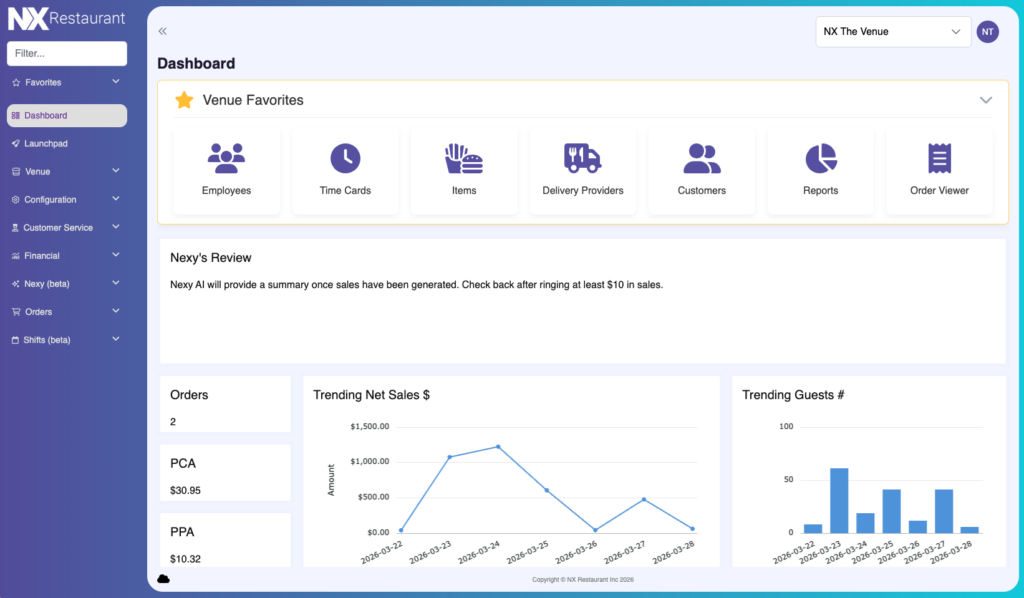Screen dimensions: 1024x598
Task: Open the Customer Service section
Action: 66,227
